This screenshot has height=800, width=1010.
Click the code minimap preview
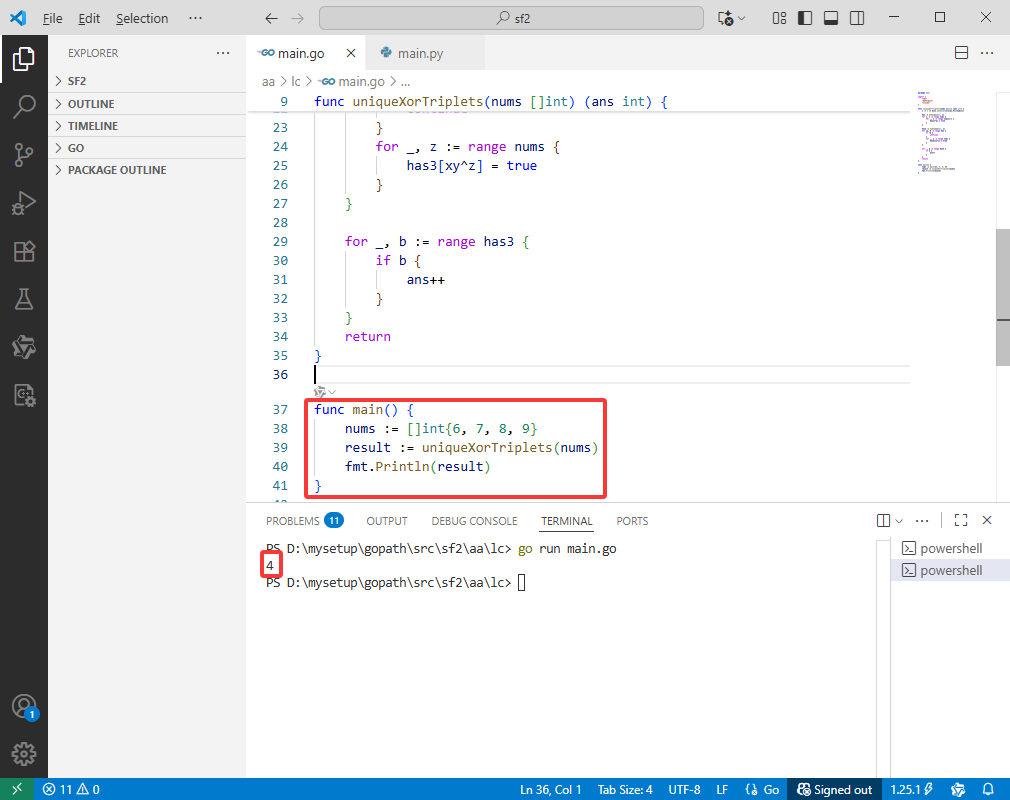941,132
